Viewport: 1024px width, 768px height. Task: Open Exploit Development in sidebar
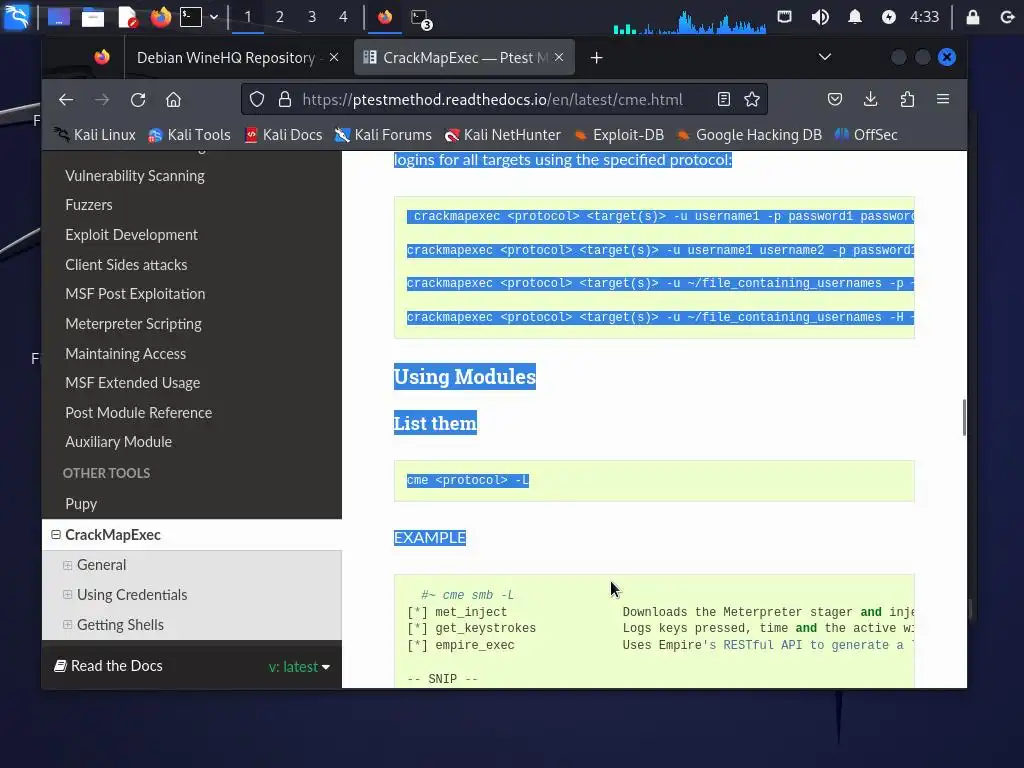coord(131,235)
